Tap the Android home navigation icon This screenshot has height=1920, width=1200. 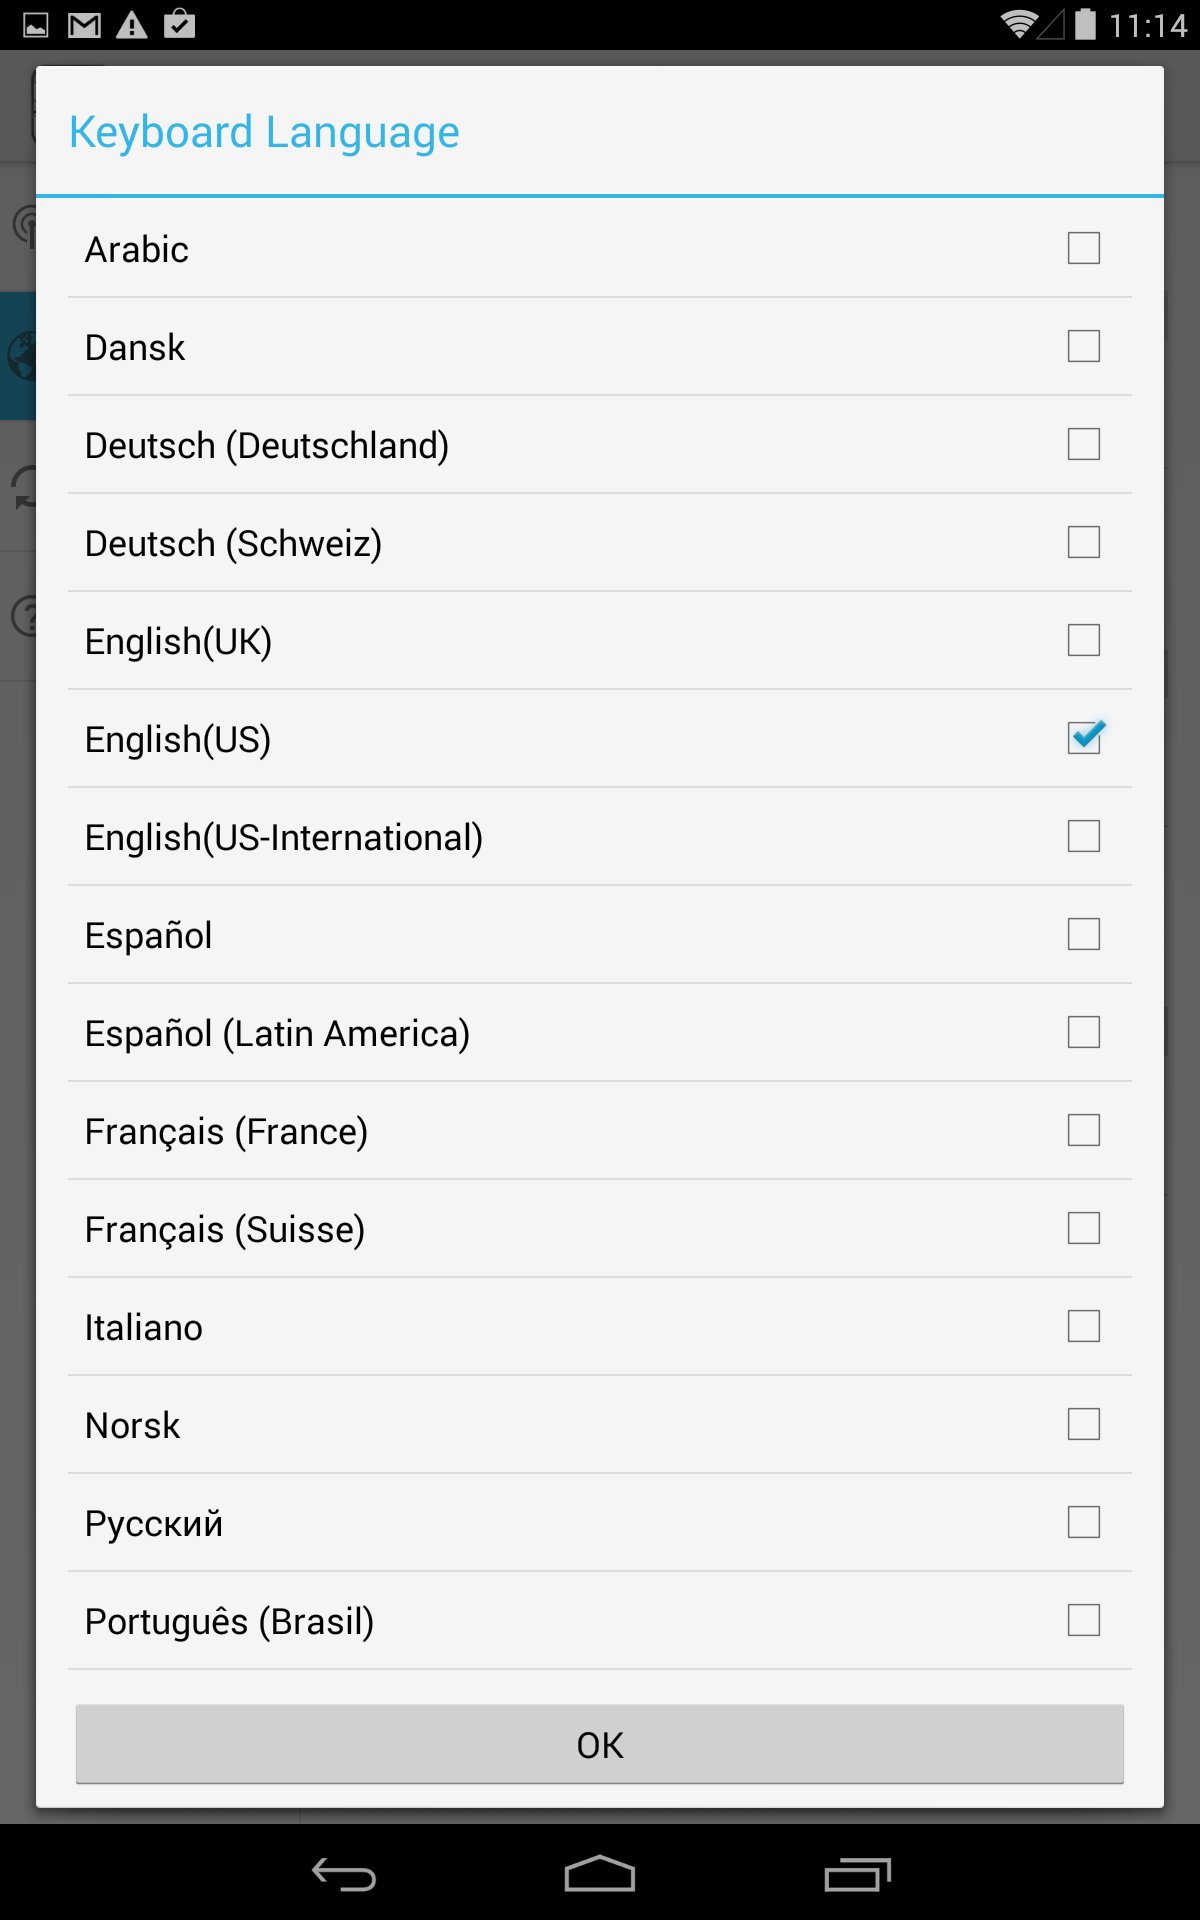point(600,1874)
